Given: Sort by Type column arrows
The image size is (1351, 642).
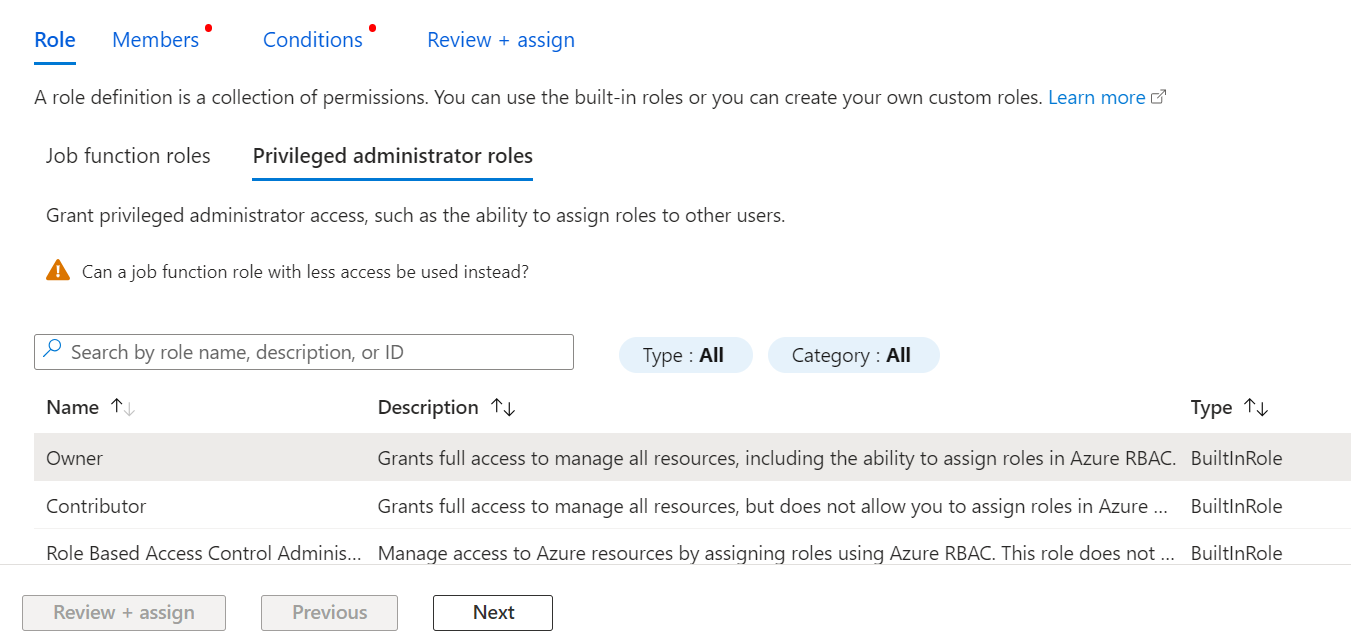Looking at the screenshot, I should (1255, 407).
